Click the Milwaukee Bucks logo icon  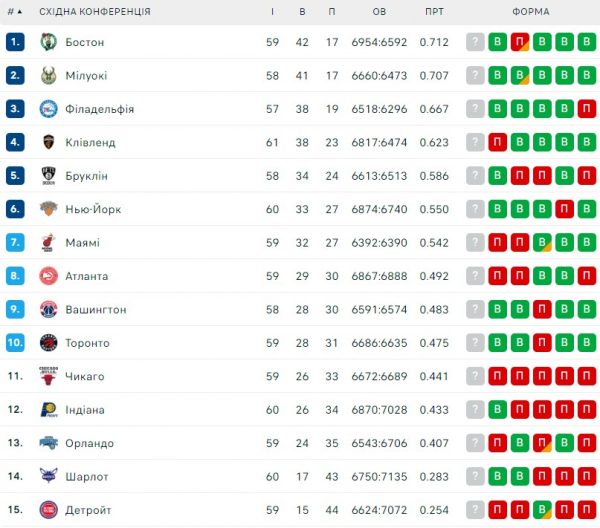pyautogui.click(x=49, y=75)
